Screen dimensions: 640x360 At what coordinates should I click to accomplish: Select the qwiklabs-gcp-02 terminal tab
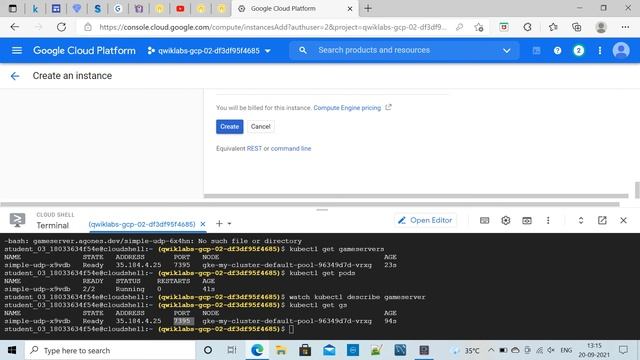[x=142, y=224]
